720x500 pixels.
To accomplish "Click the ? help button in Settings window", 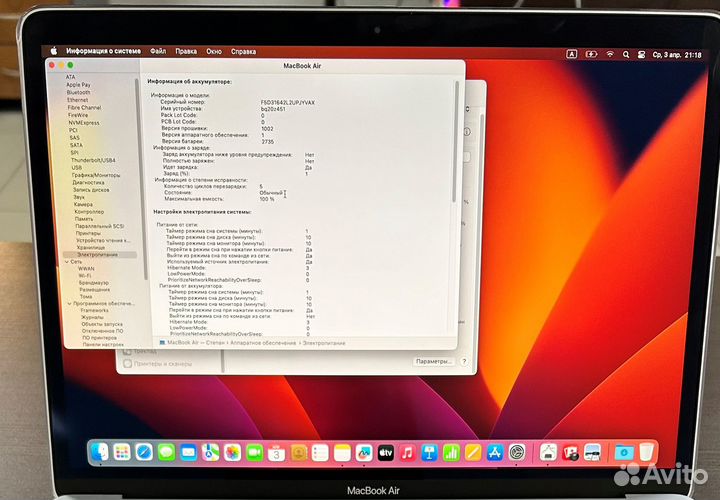I will (x=464, y=361).
